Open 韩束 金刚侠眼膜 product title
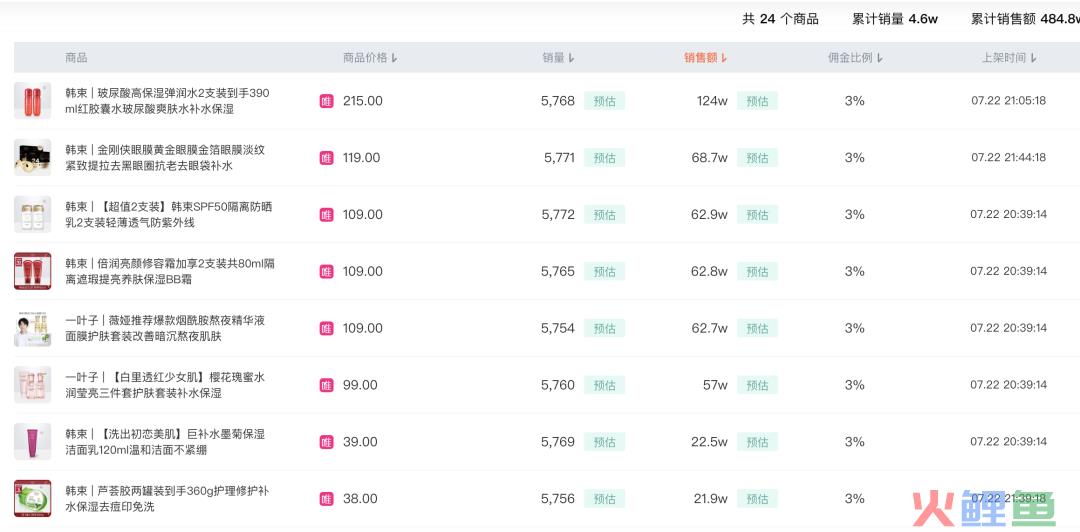 click(165, 157)
